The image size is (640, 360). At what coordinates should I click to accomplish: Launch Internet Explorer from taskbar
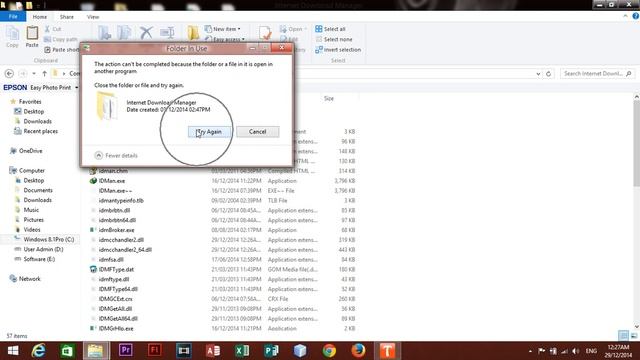coord(38,351)
